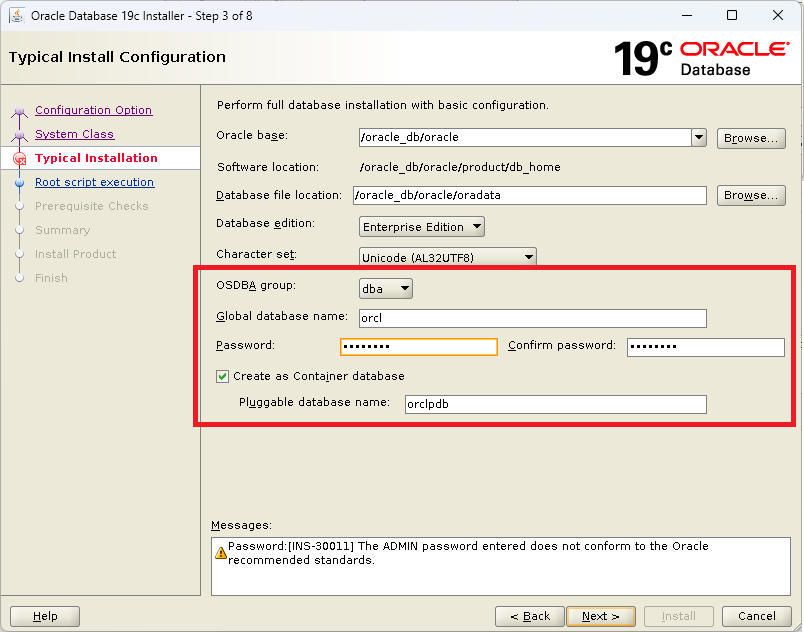Click the System Class step marker icon
The image size is (804, 632).
click(x=19, y=135)
